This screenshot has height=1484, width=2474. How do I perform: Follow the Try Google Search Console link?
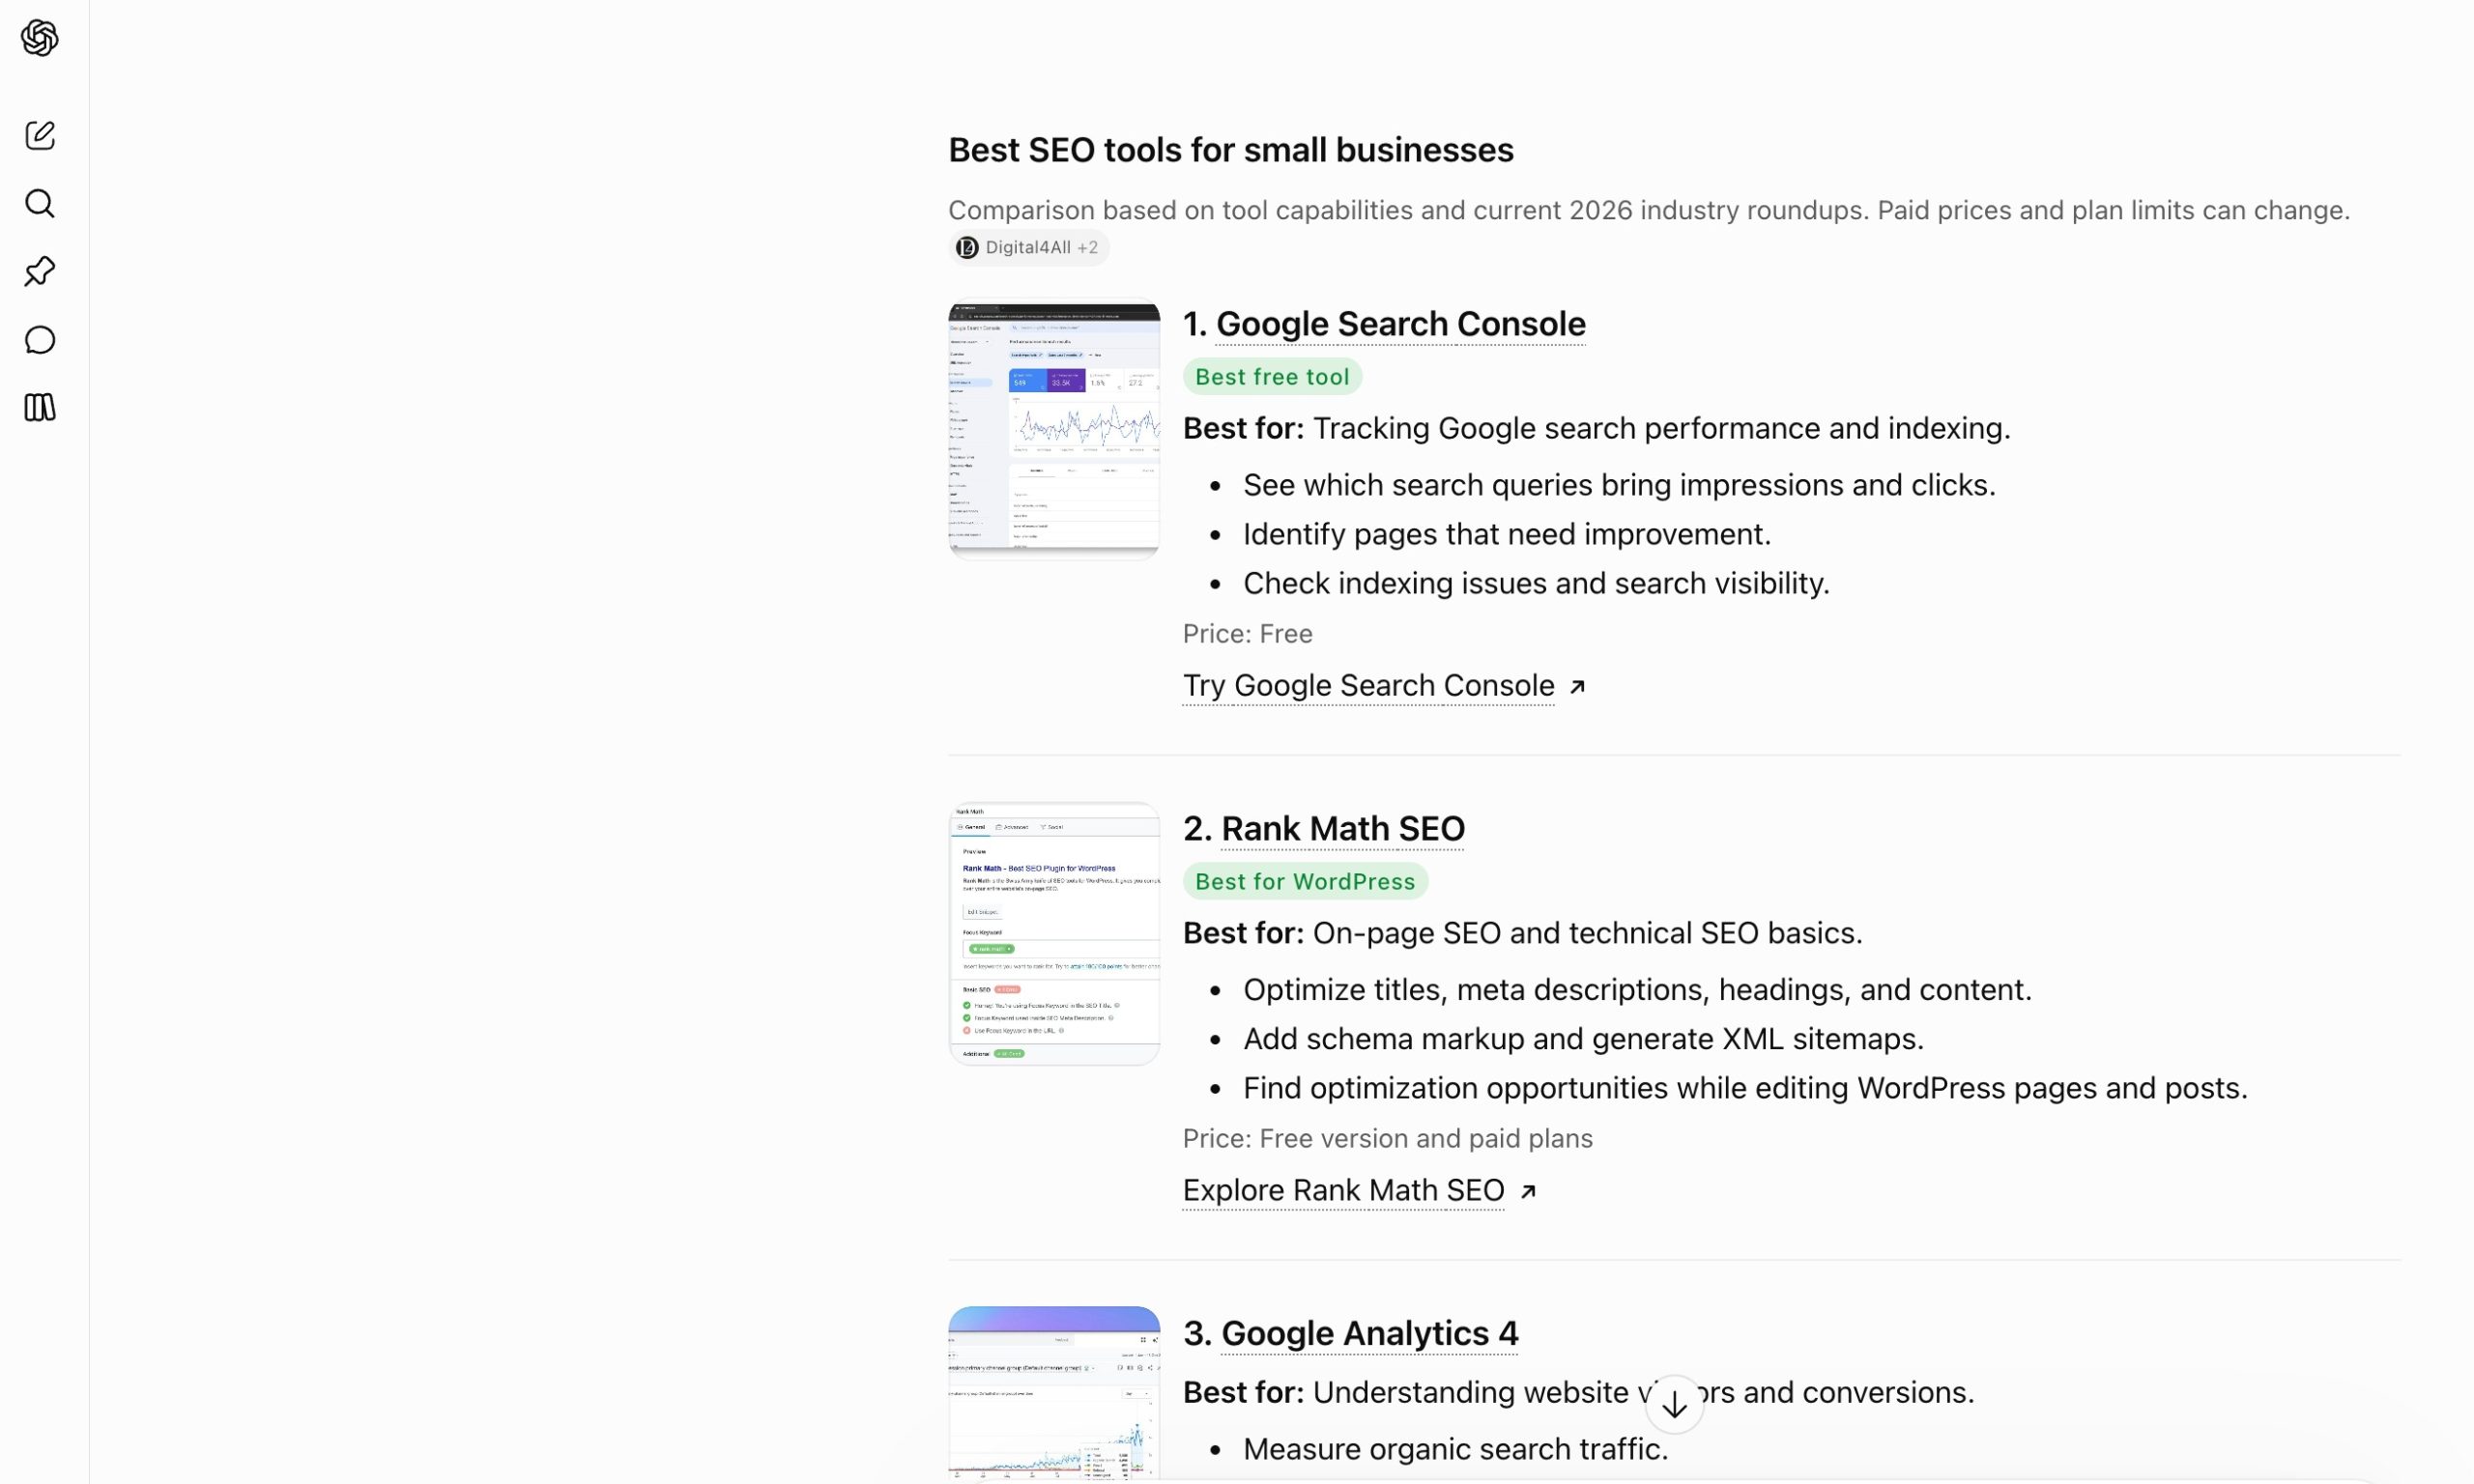pos(1368,686)
